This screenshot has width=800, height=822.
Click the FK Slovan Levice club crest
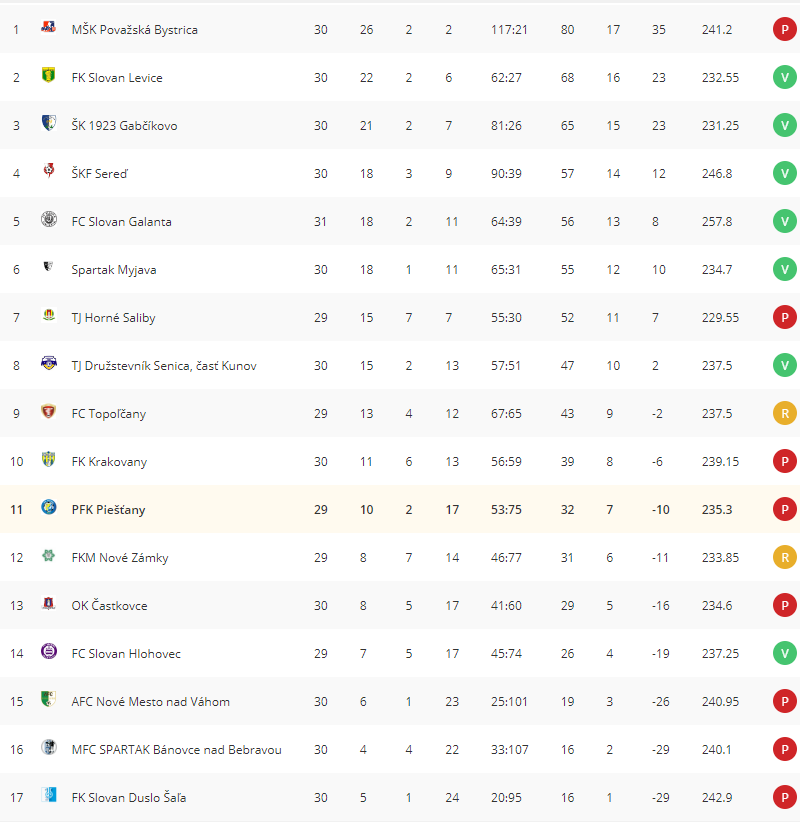click(48, 75)
